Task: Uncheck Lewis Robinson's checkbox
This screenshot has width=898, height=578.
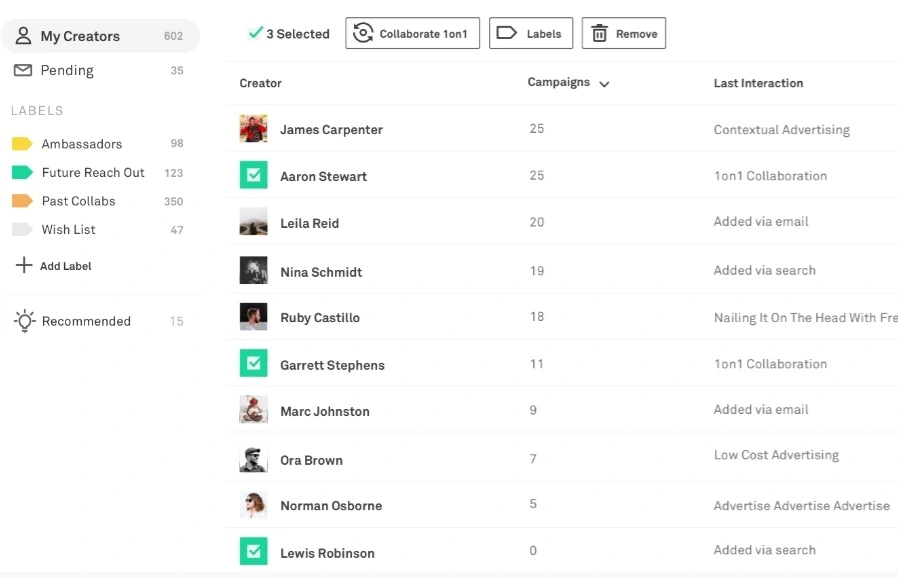Action: (254, 551)
